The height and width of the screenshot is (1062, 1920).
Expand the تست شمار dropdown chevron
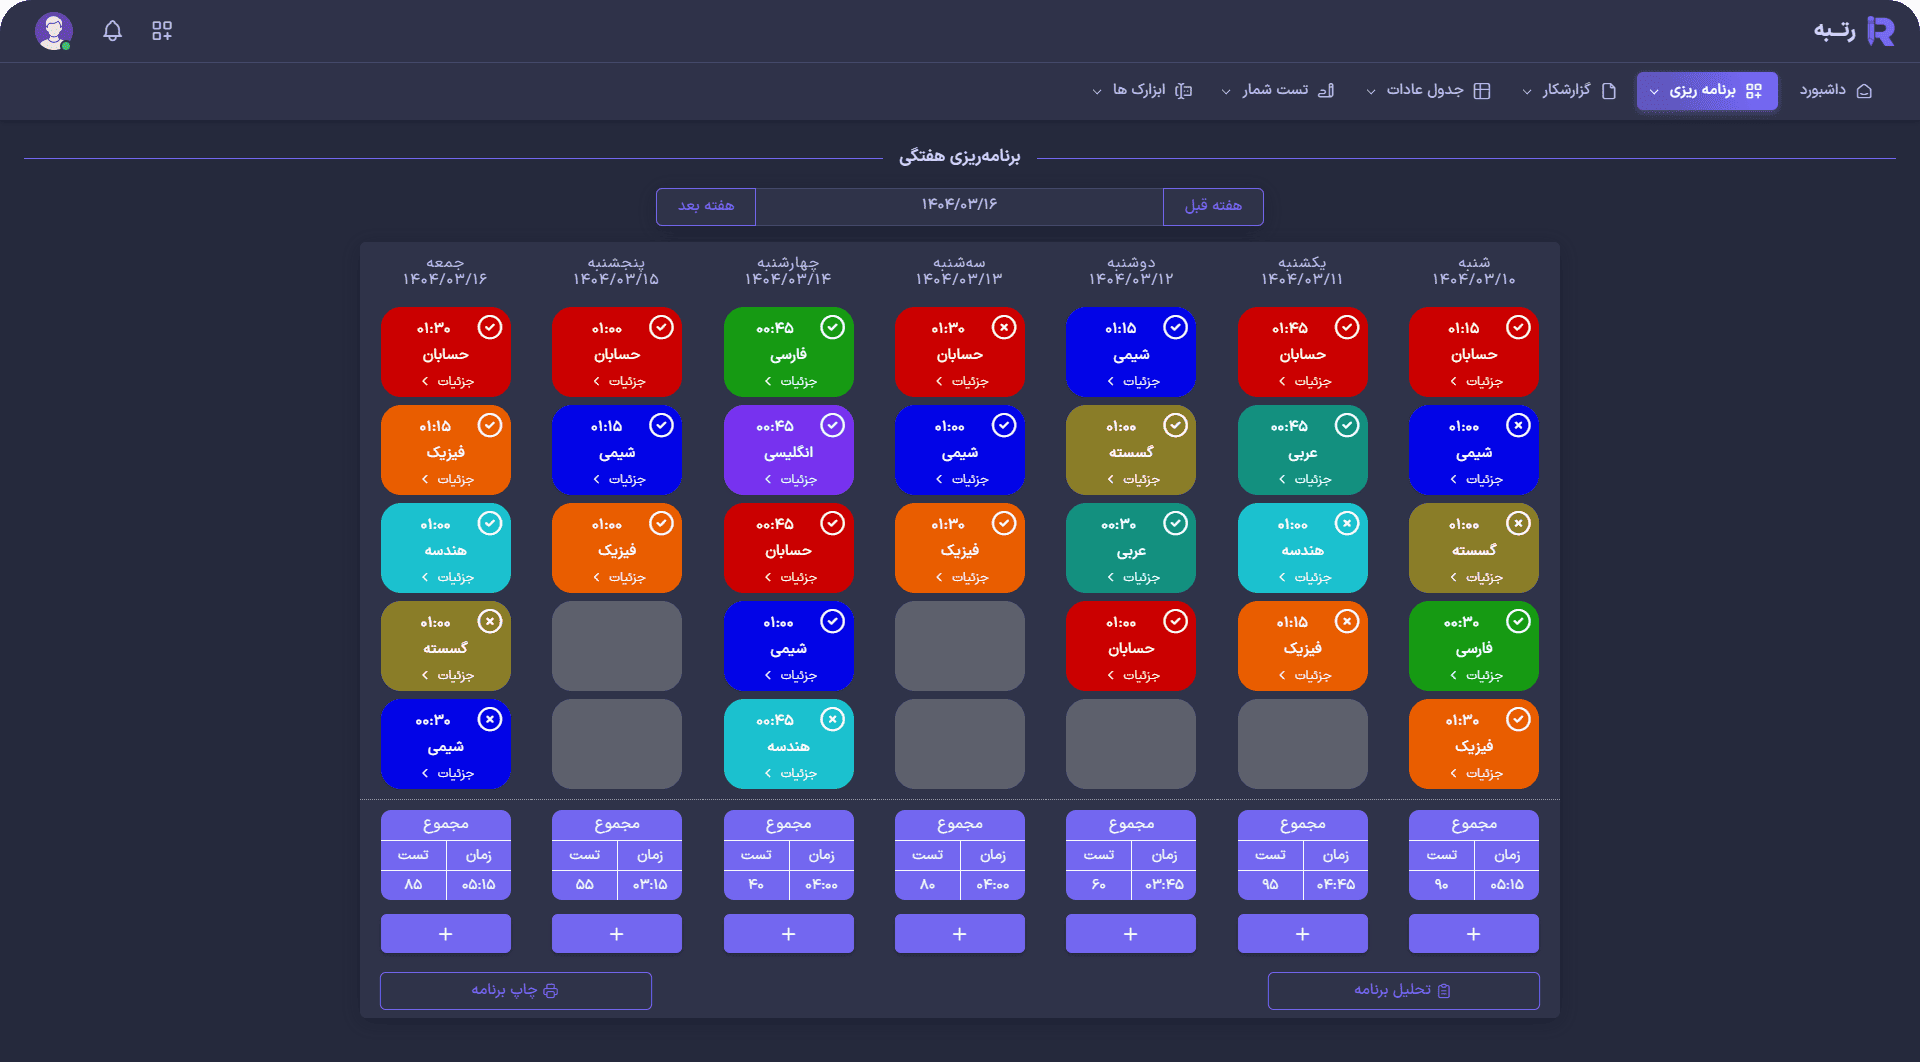(x=1226, y=92)
